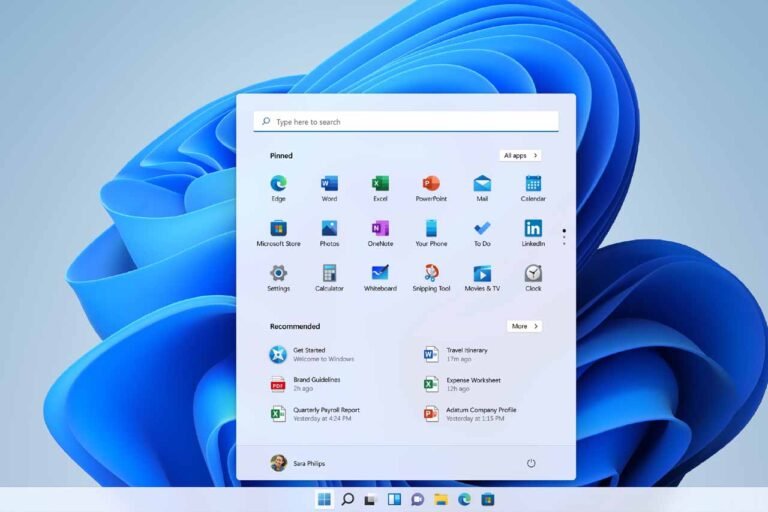Open the LinkedIn app
The image size is (768, 512).
pos(533,233)
